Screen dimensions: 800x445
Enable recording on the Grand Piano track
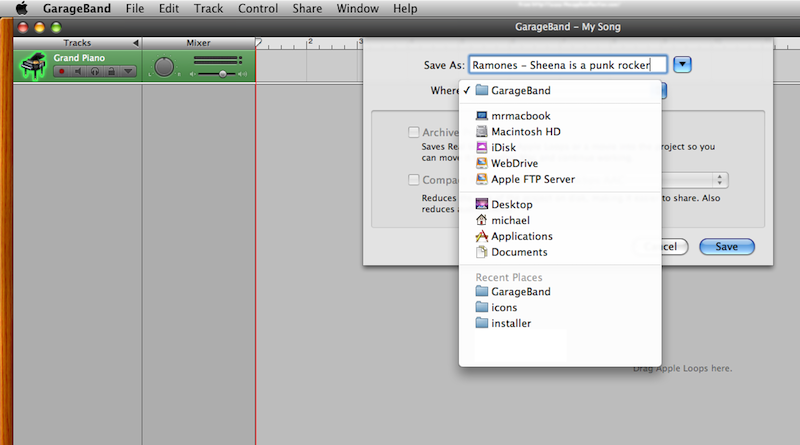click(x=62, y=72)
